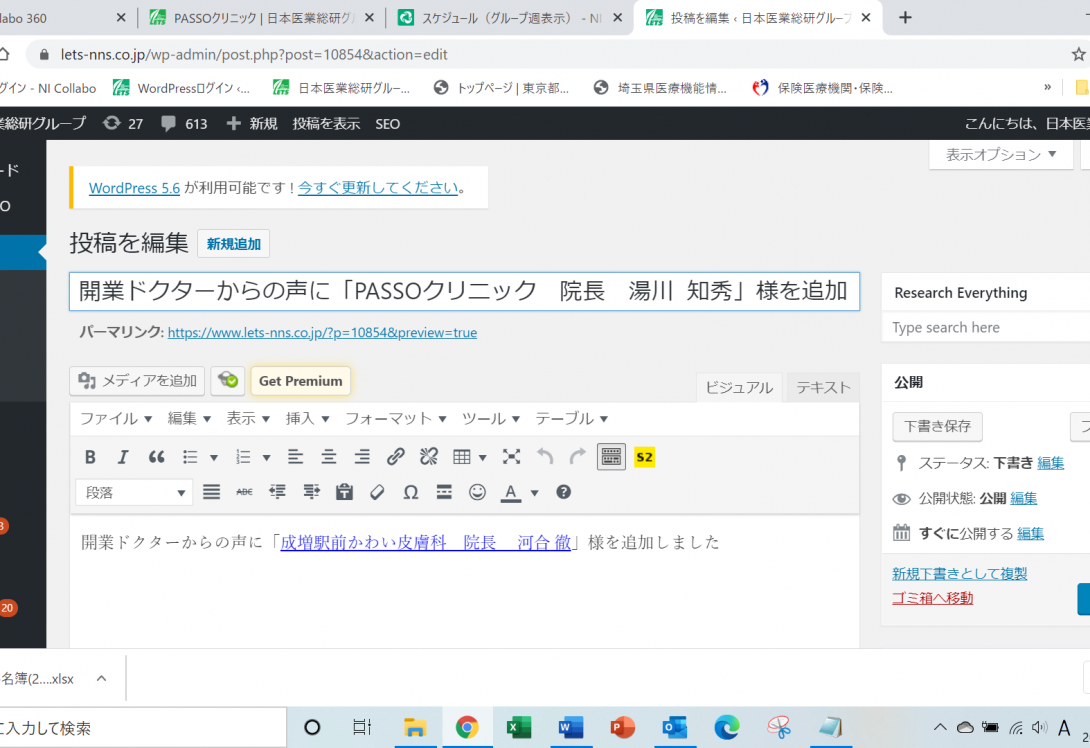Expand the table toolbar dropdown arrow

point(482,457)
